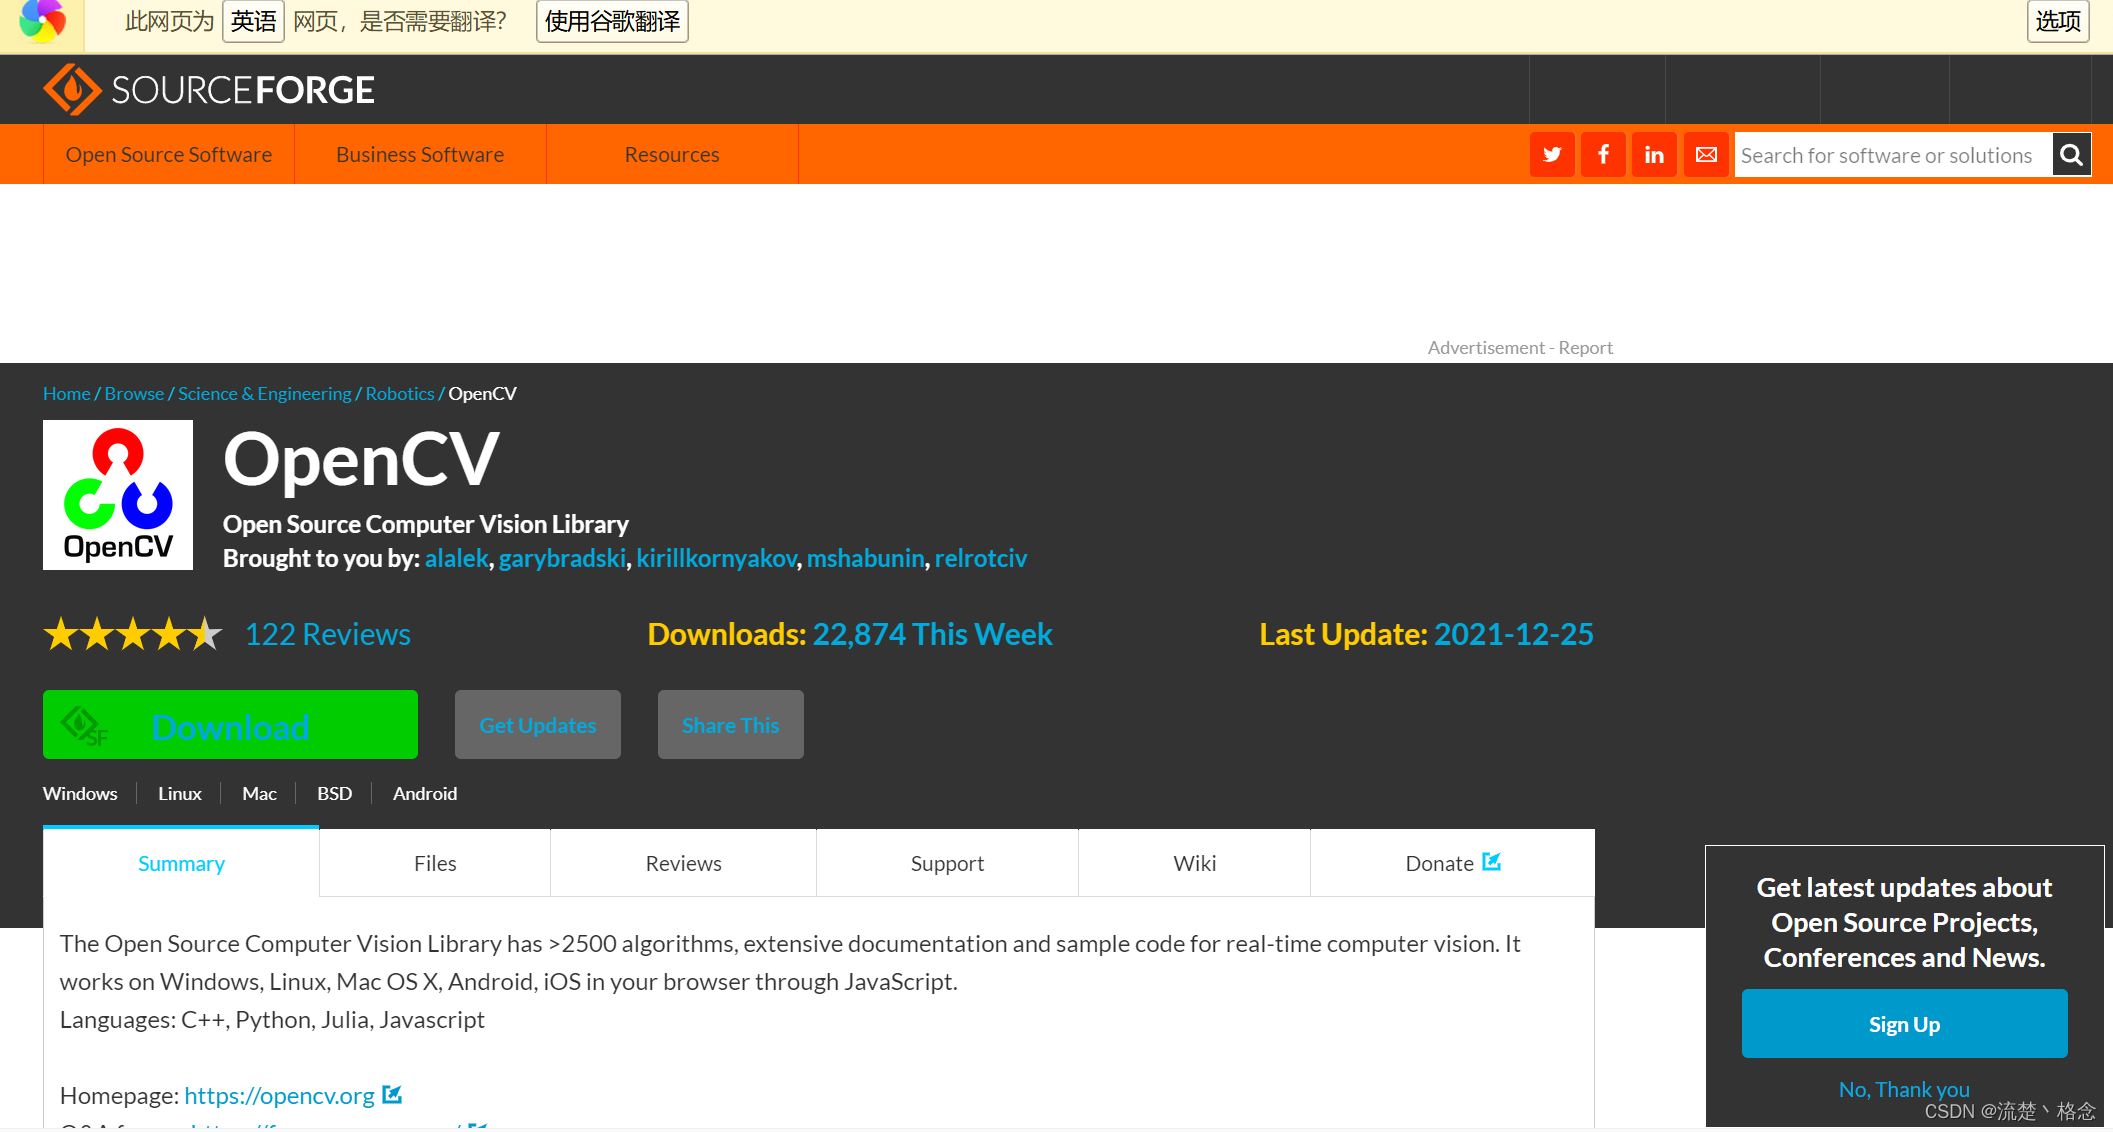Open the 选项 options button

[x=2058, y=21]
